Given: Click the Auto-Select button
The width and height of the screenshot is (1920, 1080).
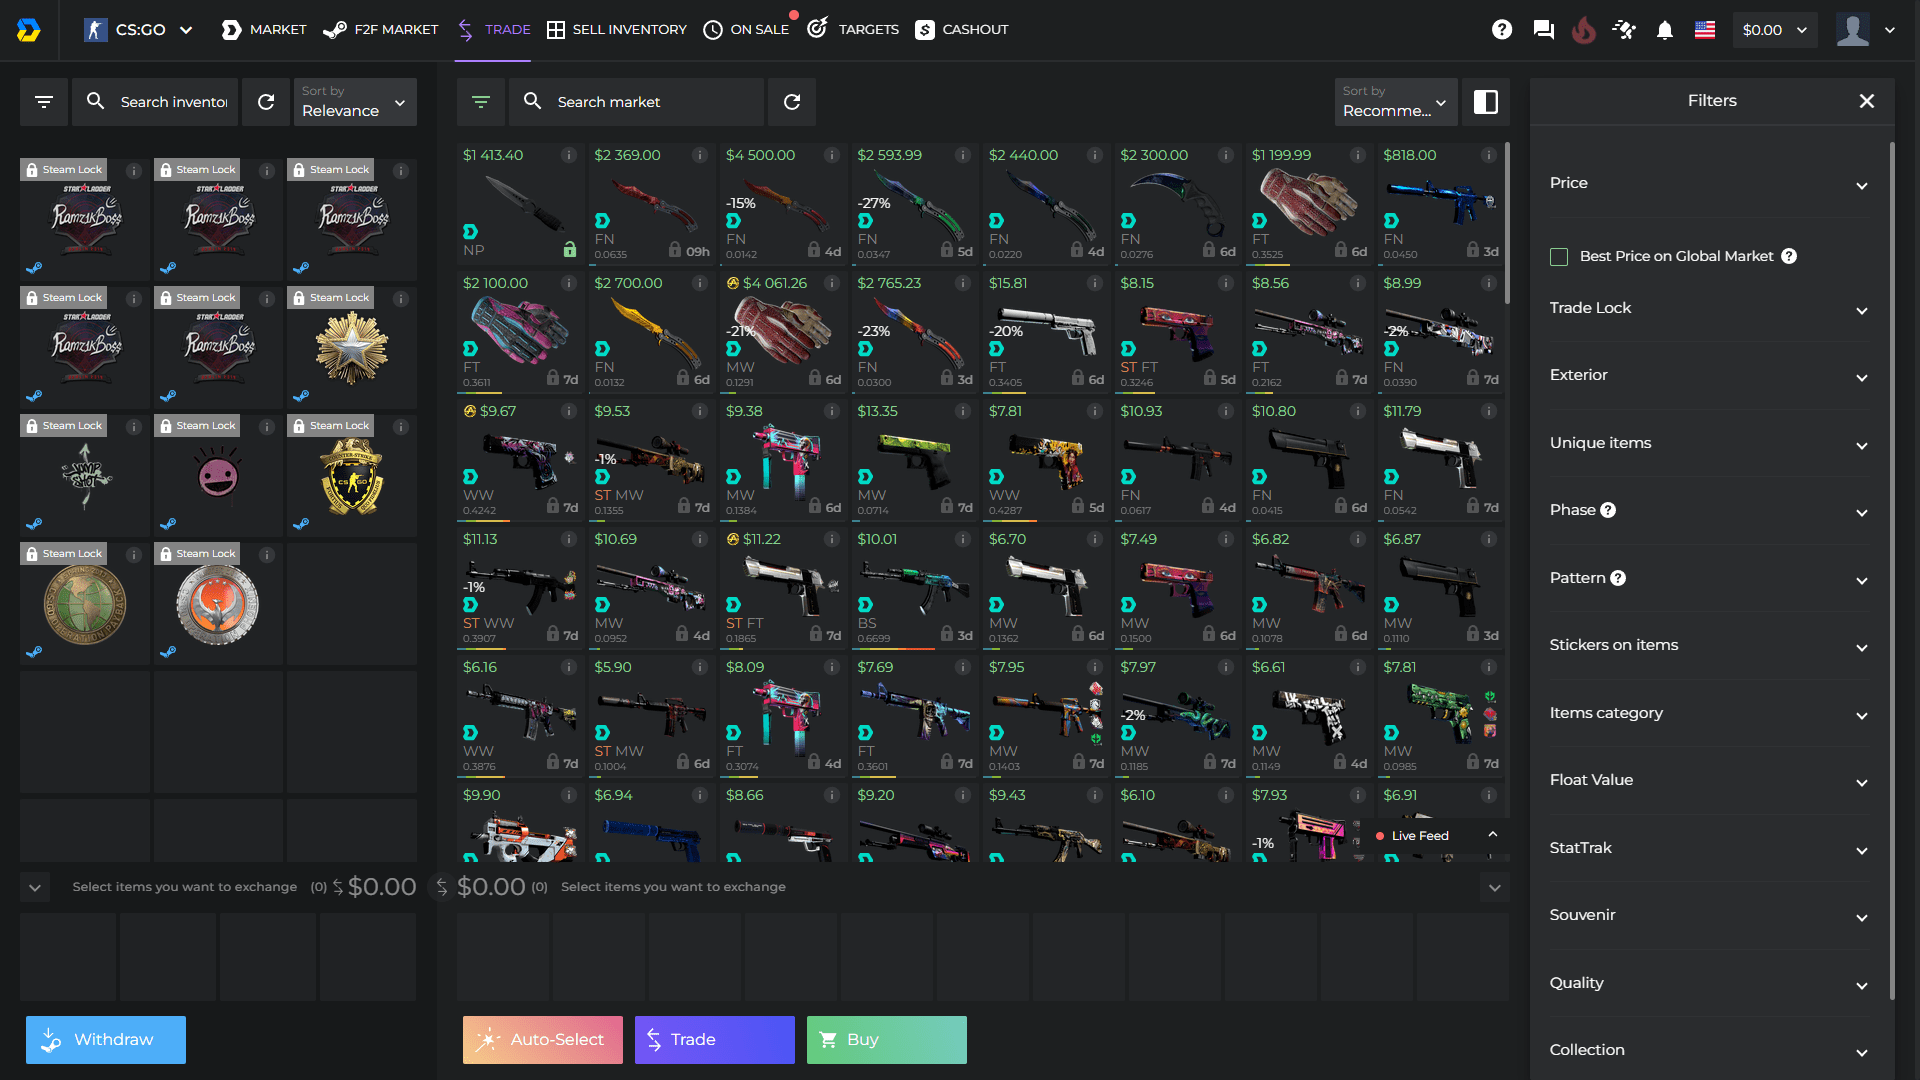Looking at the screenshot, I should (542, 1039).
